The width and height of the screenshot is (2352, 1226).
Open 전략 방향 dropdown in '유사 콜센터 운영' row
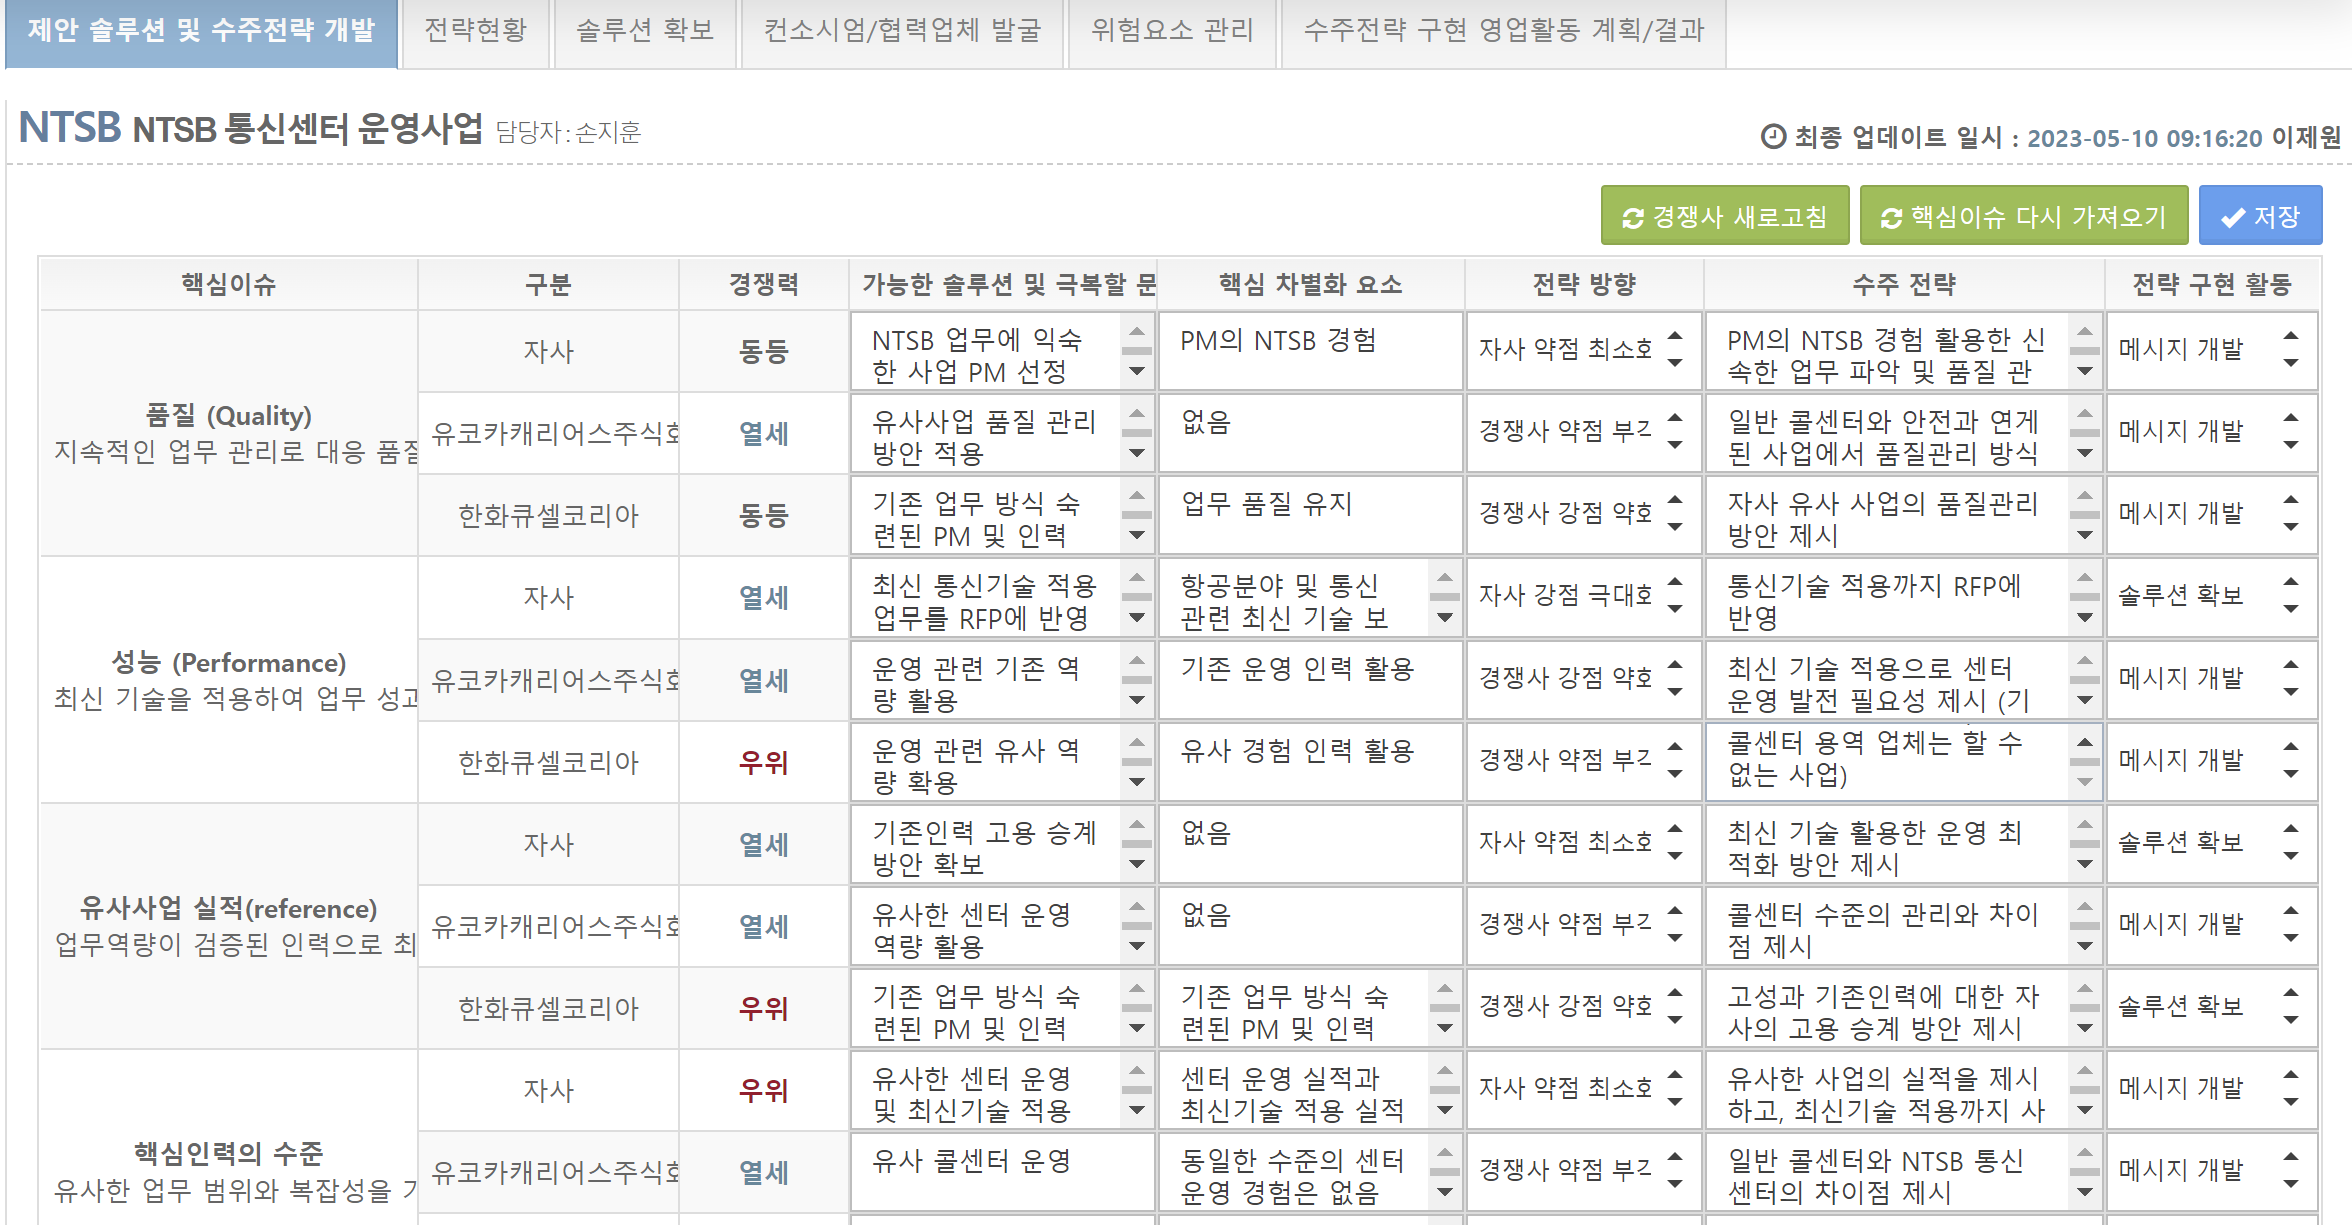[x=1584, y=1171]
